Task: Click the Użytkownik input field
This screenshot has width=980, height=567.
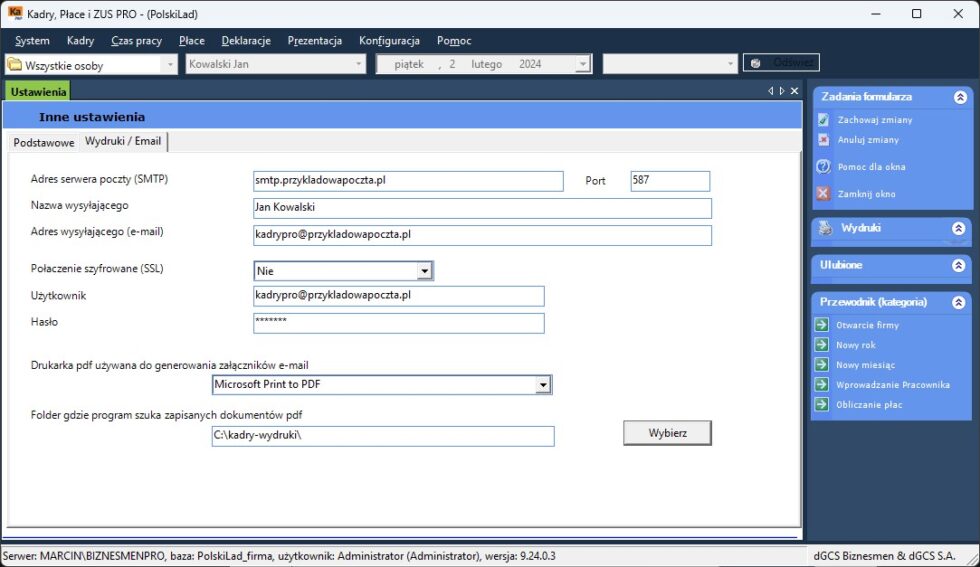Action: pyautogui.click(x=399, y=296)
